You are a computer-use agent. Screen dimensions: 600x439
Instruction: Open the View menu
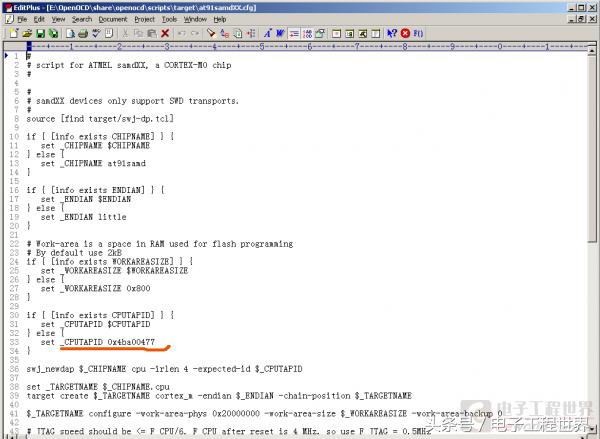pyautogui.click(x=59, y=19)
